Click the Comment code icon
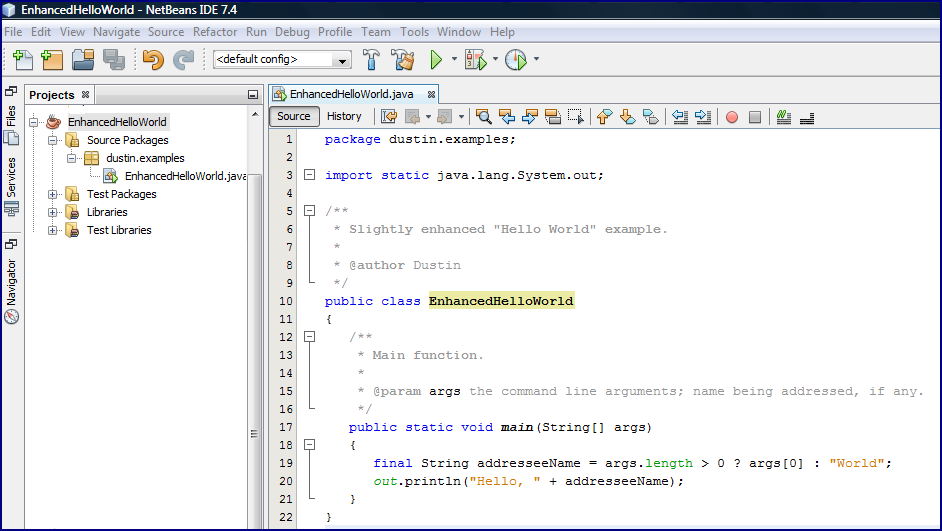The height and width of the screenshot is (531, 942). point(783,117)
